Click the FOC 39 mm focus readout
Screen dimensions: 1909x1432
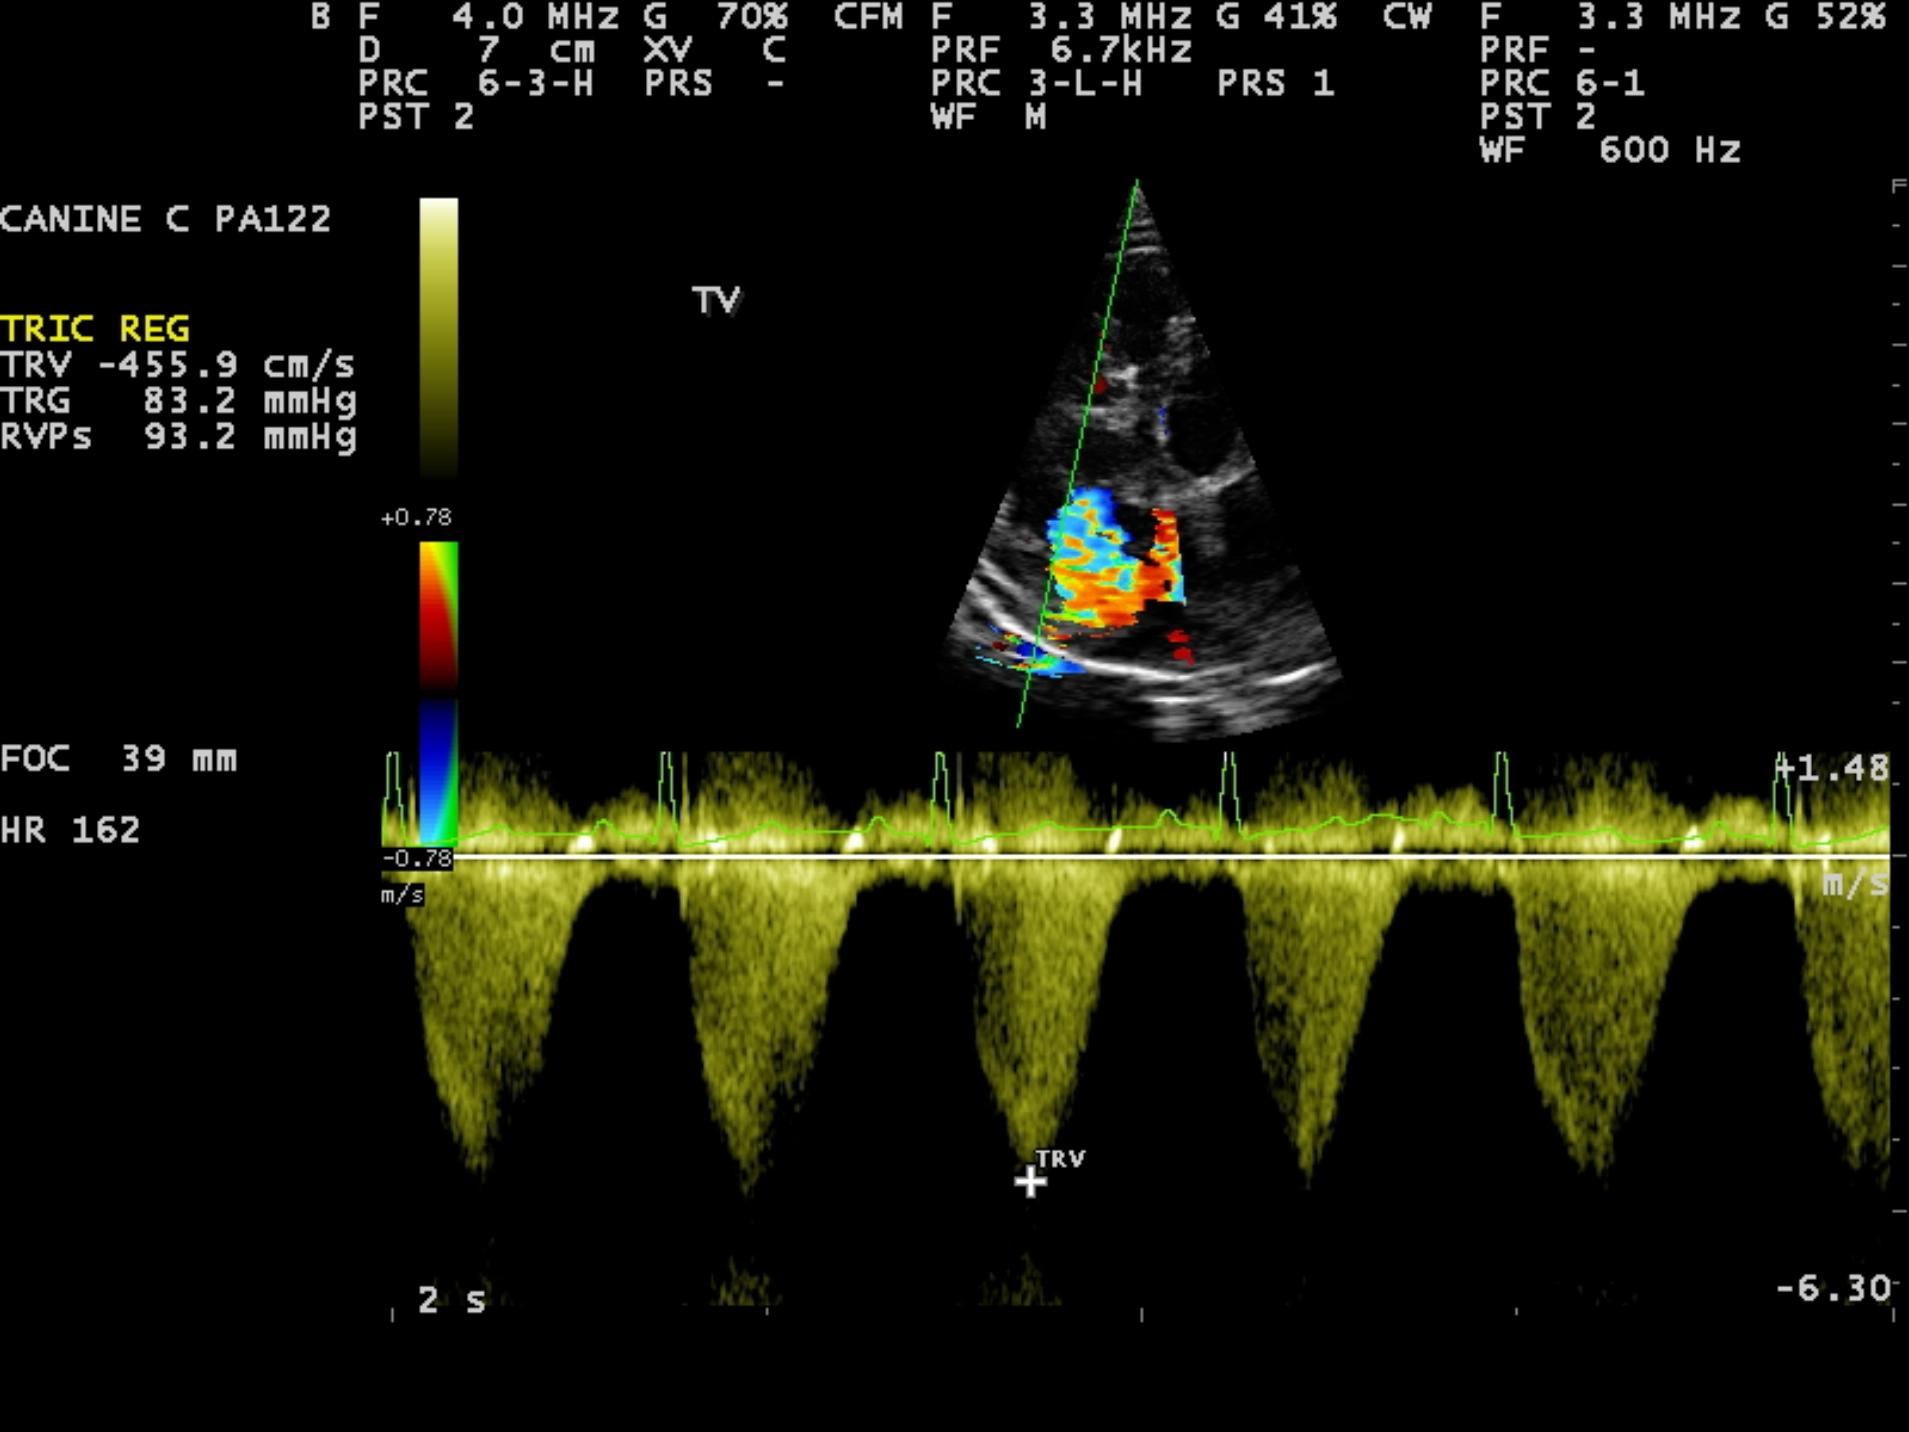tap(119, 759)
